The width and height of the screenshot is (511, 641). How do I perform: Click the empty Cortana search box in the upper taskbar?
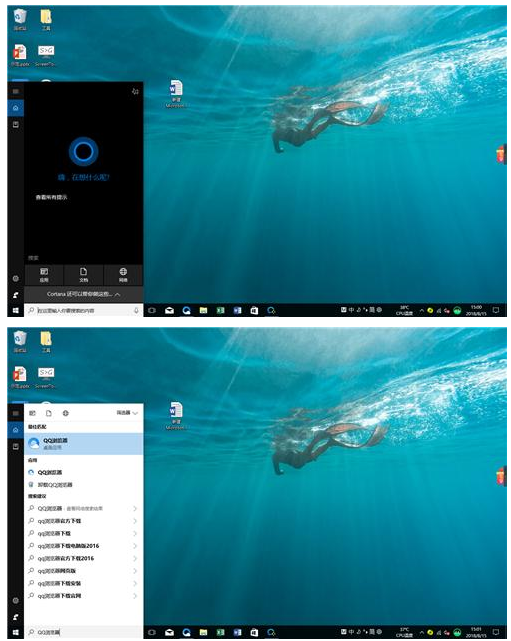coord(83,311)
